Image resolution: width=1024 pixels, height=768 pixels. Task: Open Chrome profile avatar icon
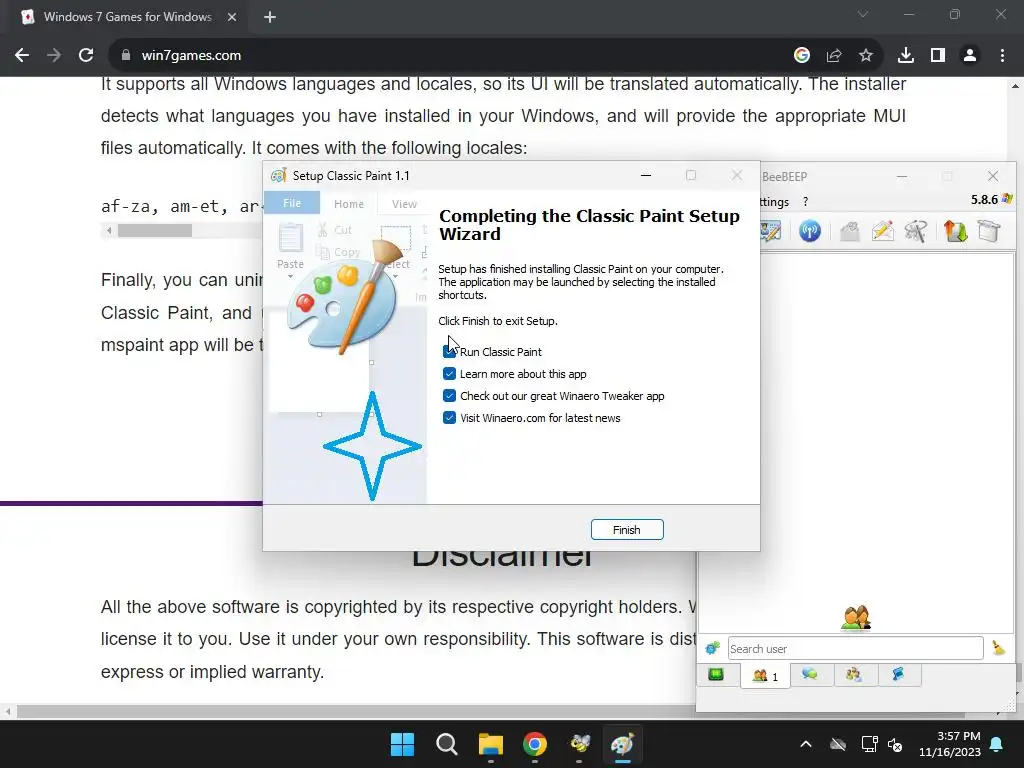click(970, 56)
